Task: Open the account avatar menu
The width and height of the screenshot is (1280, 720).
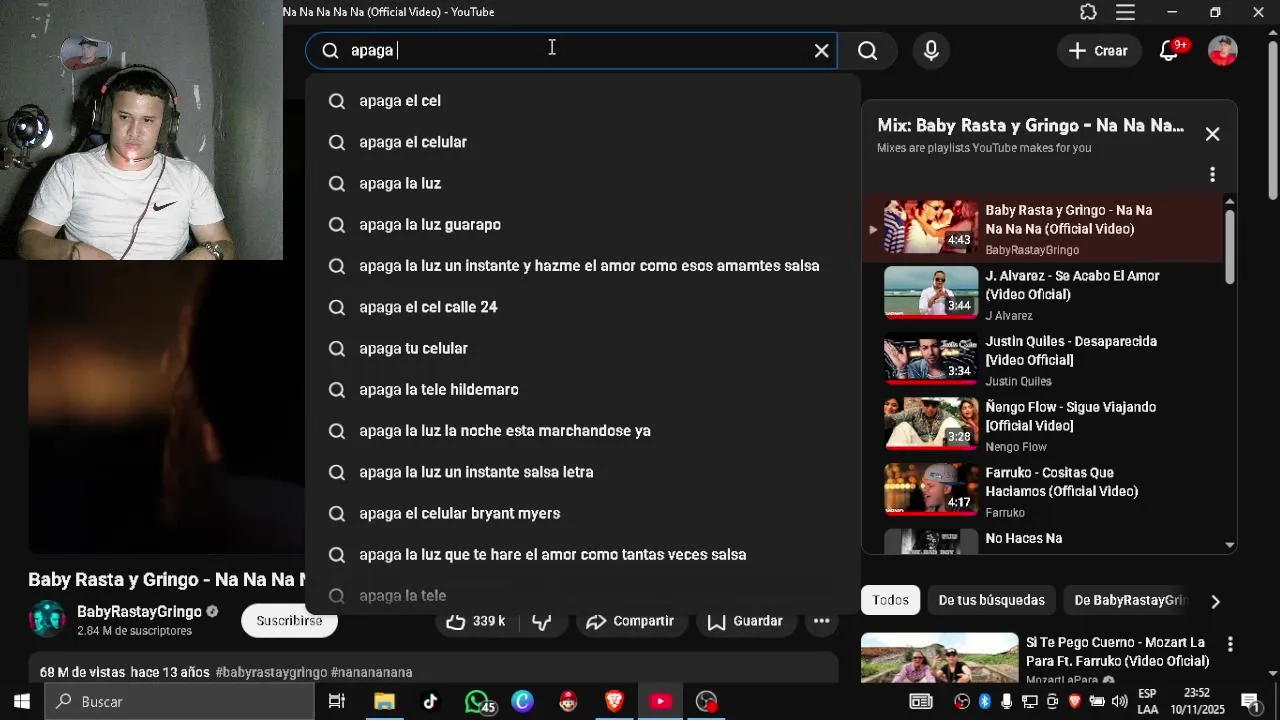Action: [x=1223, y=51]
